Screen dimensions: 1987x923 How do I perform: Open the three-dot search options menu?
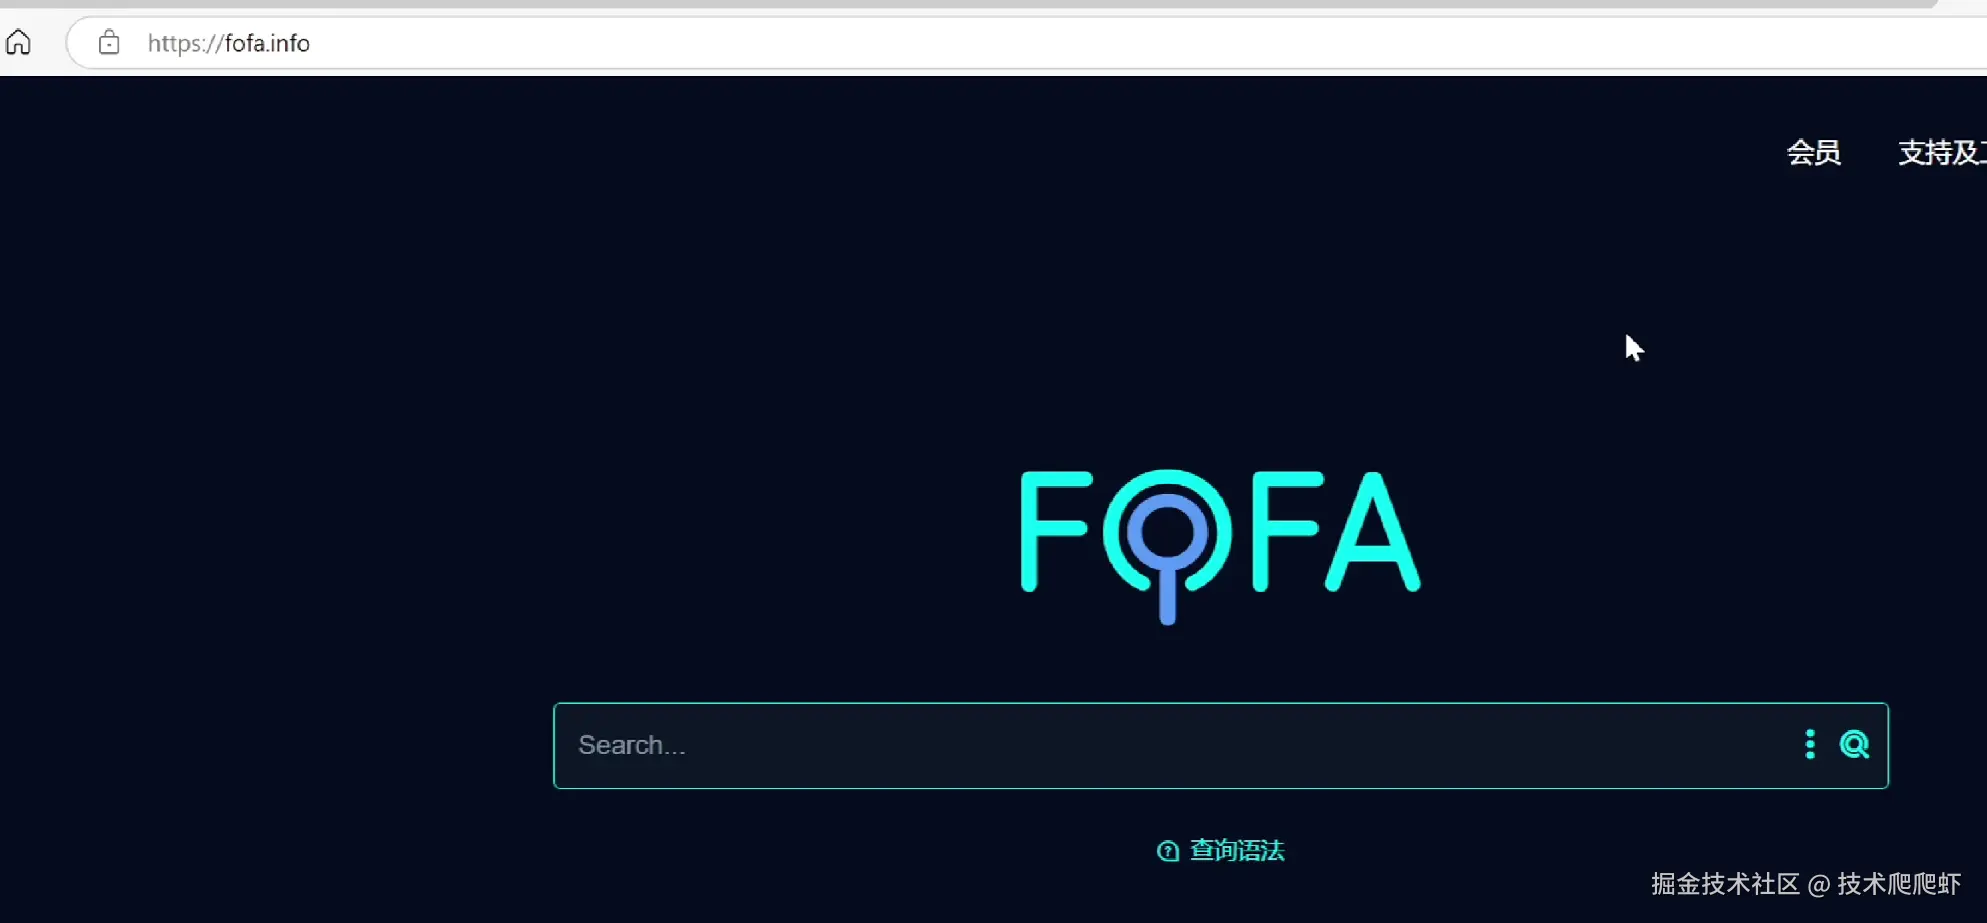[x=1810, y=744]
